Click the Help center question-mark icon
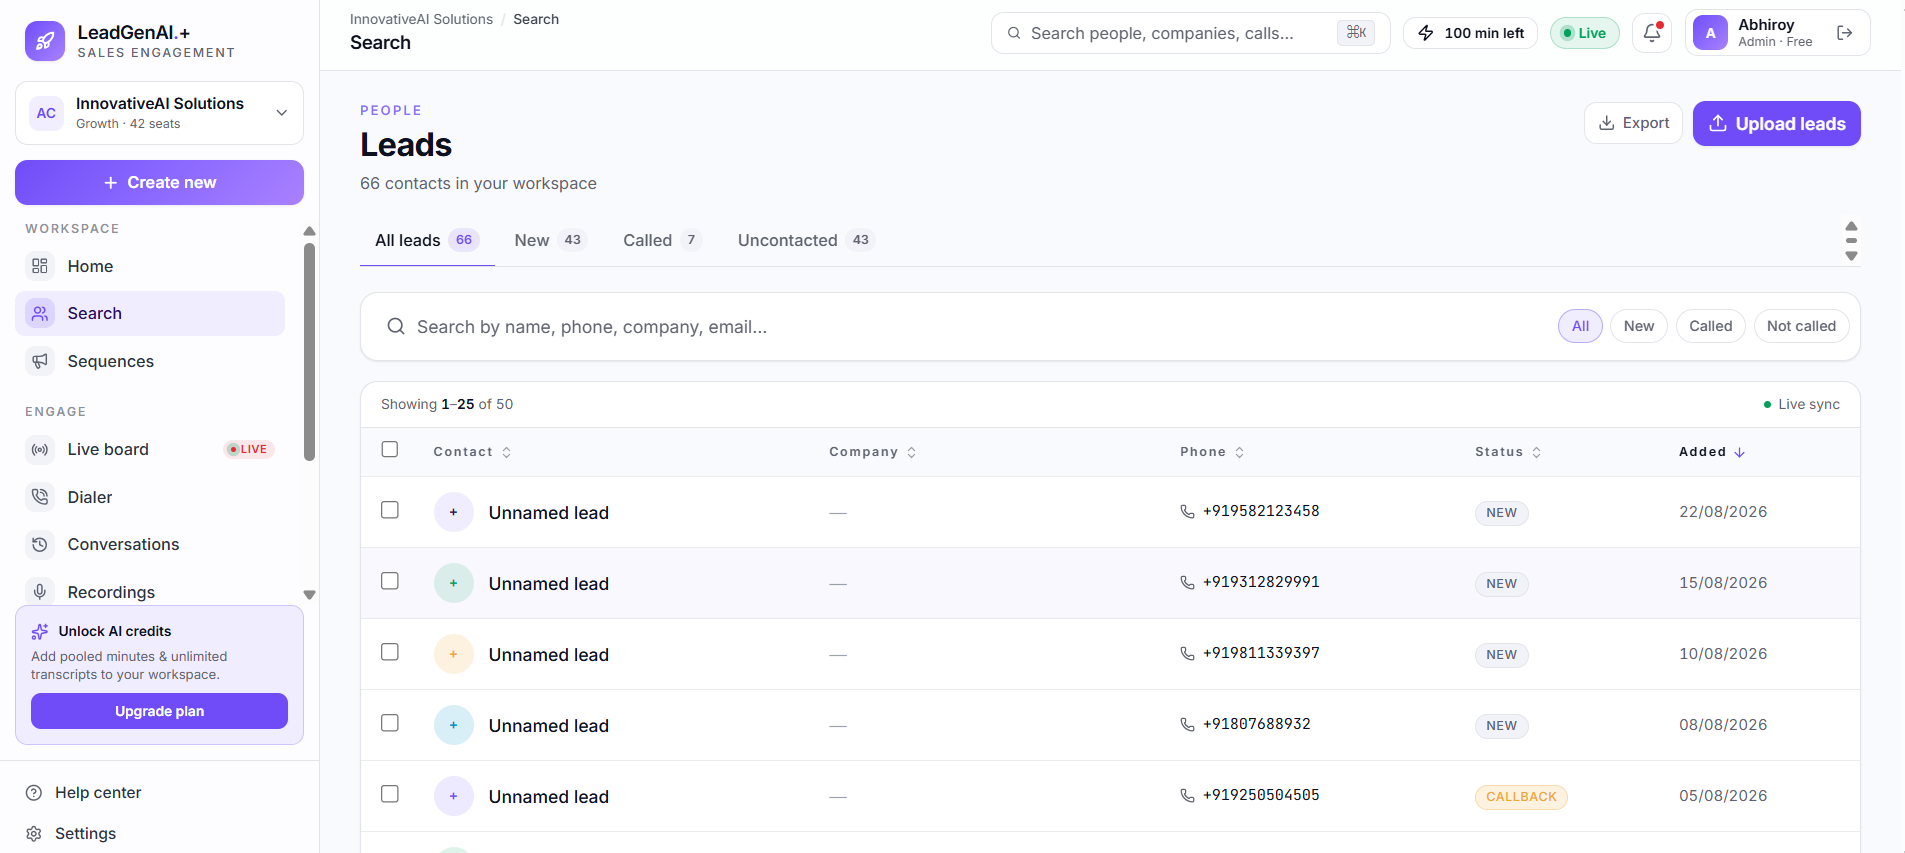This screenshot has height=853, width=1905. coord(34,793)
